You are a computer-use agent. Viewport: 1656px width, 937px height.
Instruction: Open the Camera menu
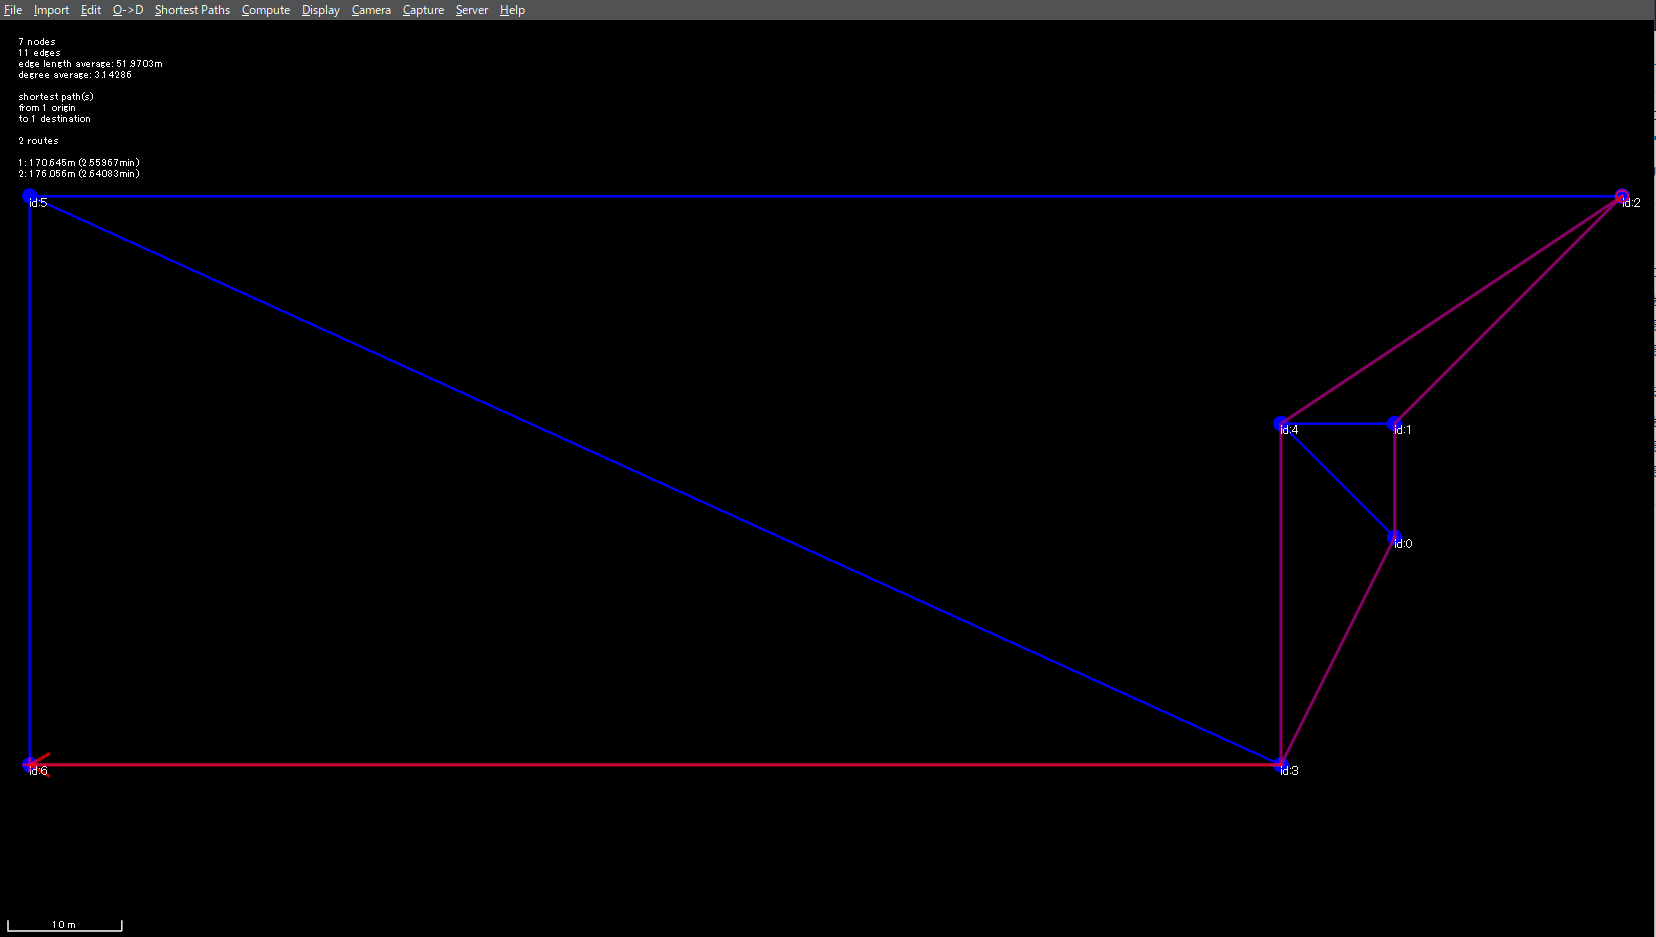371,10
